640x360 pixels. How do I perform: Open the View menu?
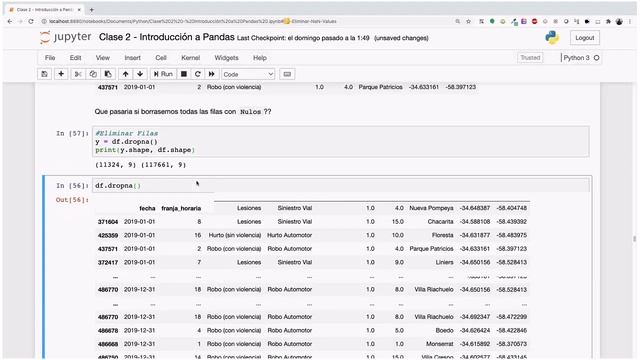click(102, 58)
